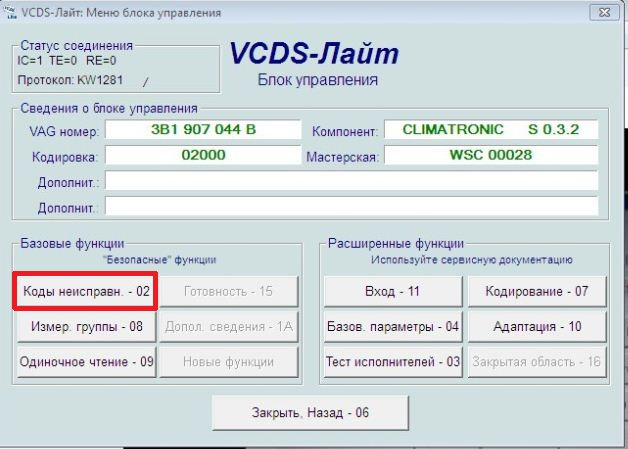Click the Статус соединения group label
This screenshot has height=449, width=628.
(x=76, y=46)
